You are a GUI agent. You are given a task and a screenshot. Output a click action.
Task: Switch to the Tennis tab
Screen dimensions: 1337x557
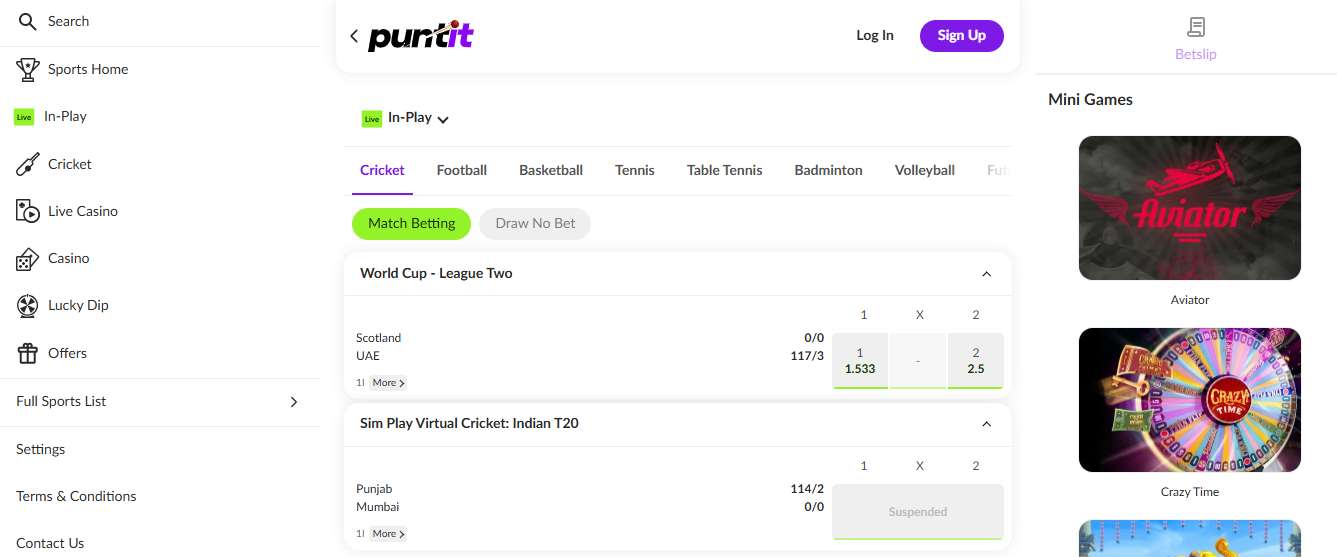tap(635, 170)
